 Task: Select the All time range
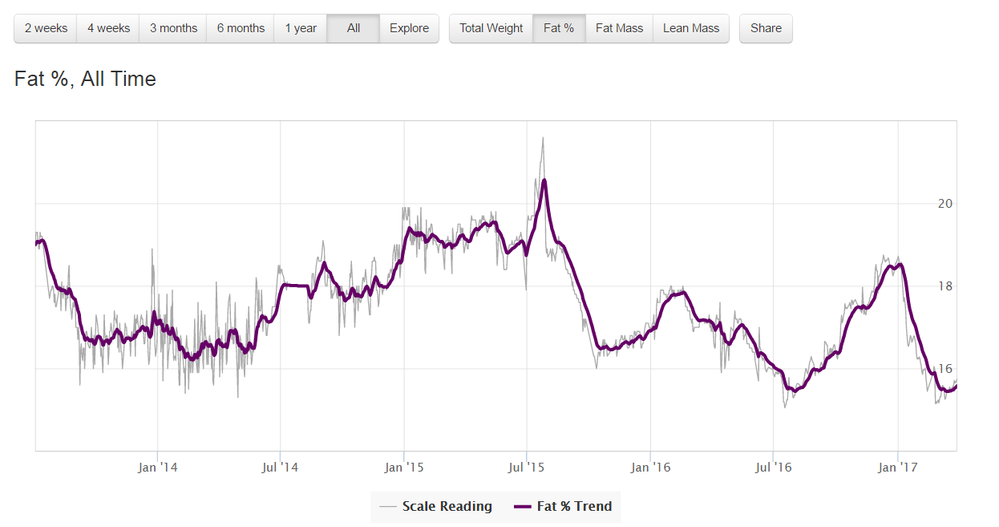353,28
